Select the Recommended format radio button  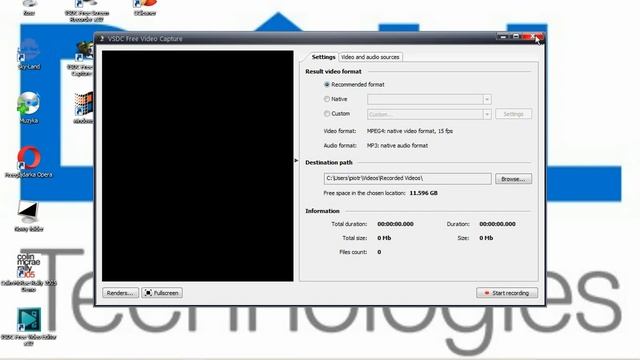[x=327, y=84]
